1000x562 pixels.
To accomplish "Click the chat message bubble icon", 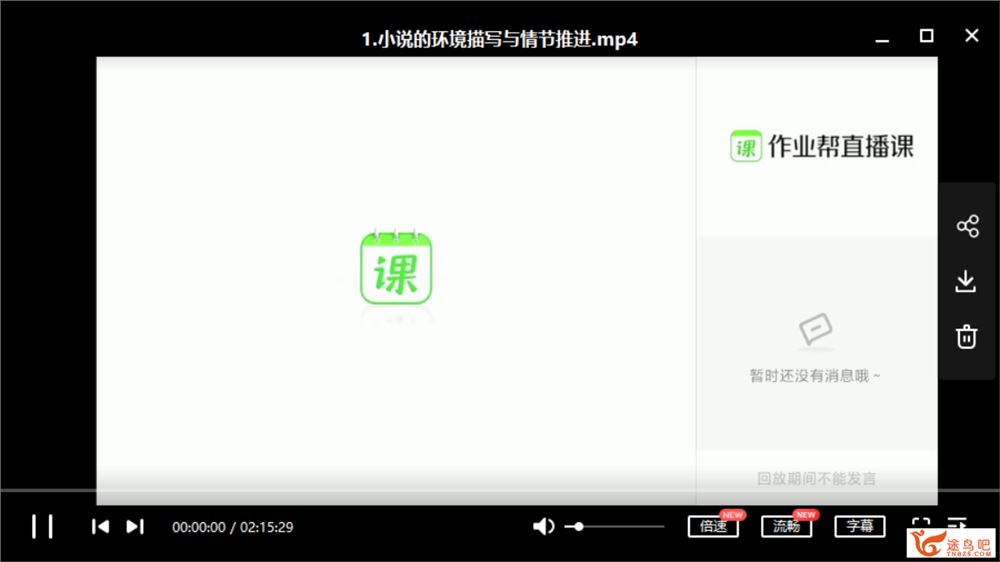I will [816, 329].
